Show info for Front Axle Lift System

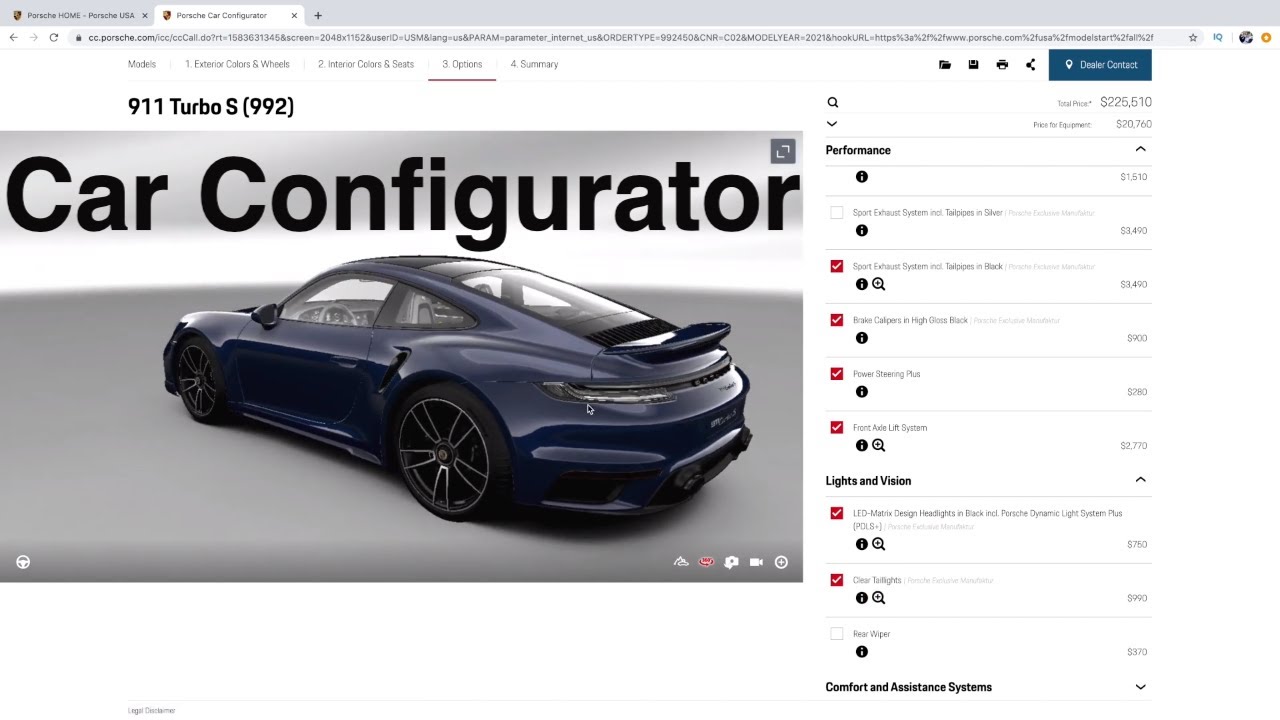(x=862, y=446)
